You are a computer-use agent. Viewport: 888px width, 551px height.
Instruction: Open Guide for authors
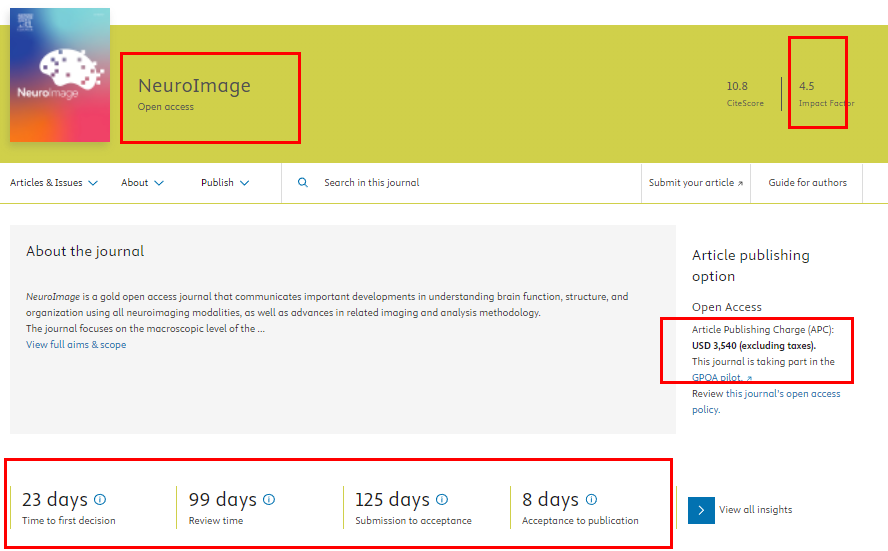pos(807,183)
